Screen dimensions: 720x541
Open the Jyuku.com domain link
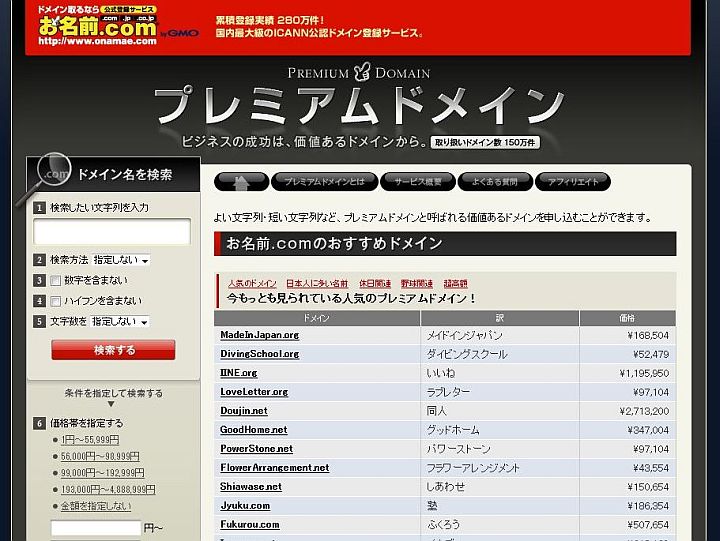245,506
